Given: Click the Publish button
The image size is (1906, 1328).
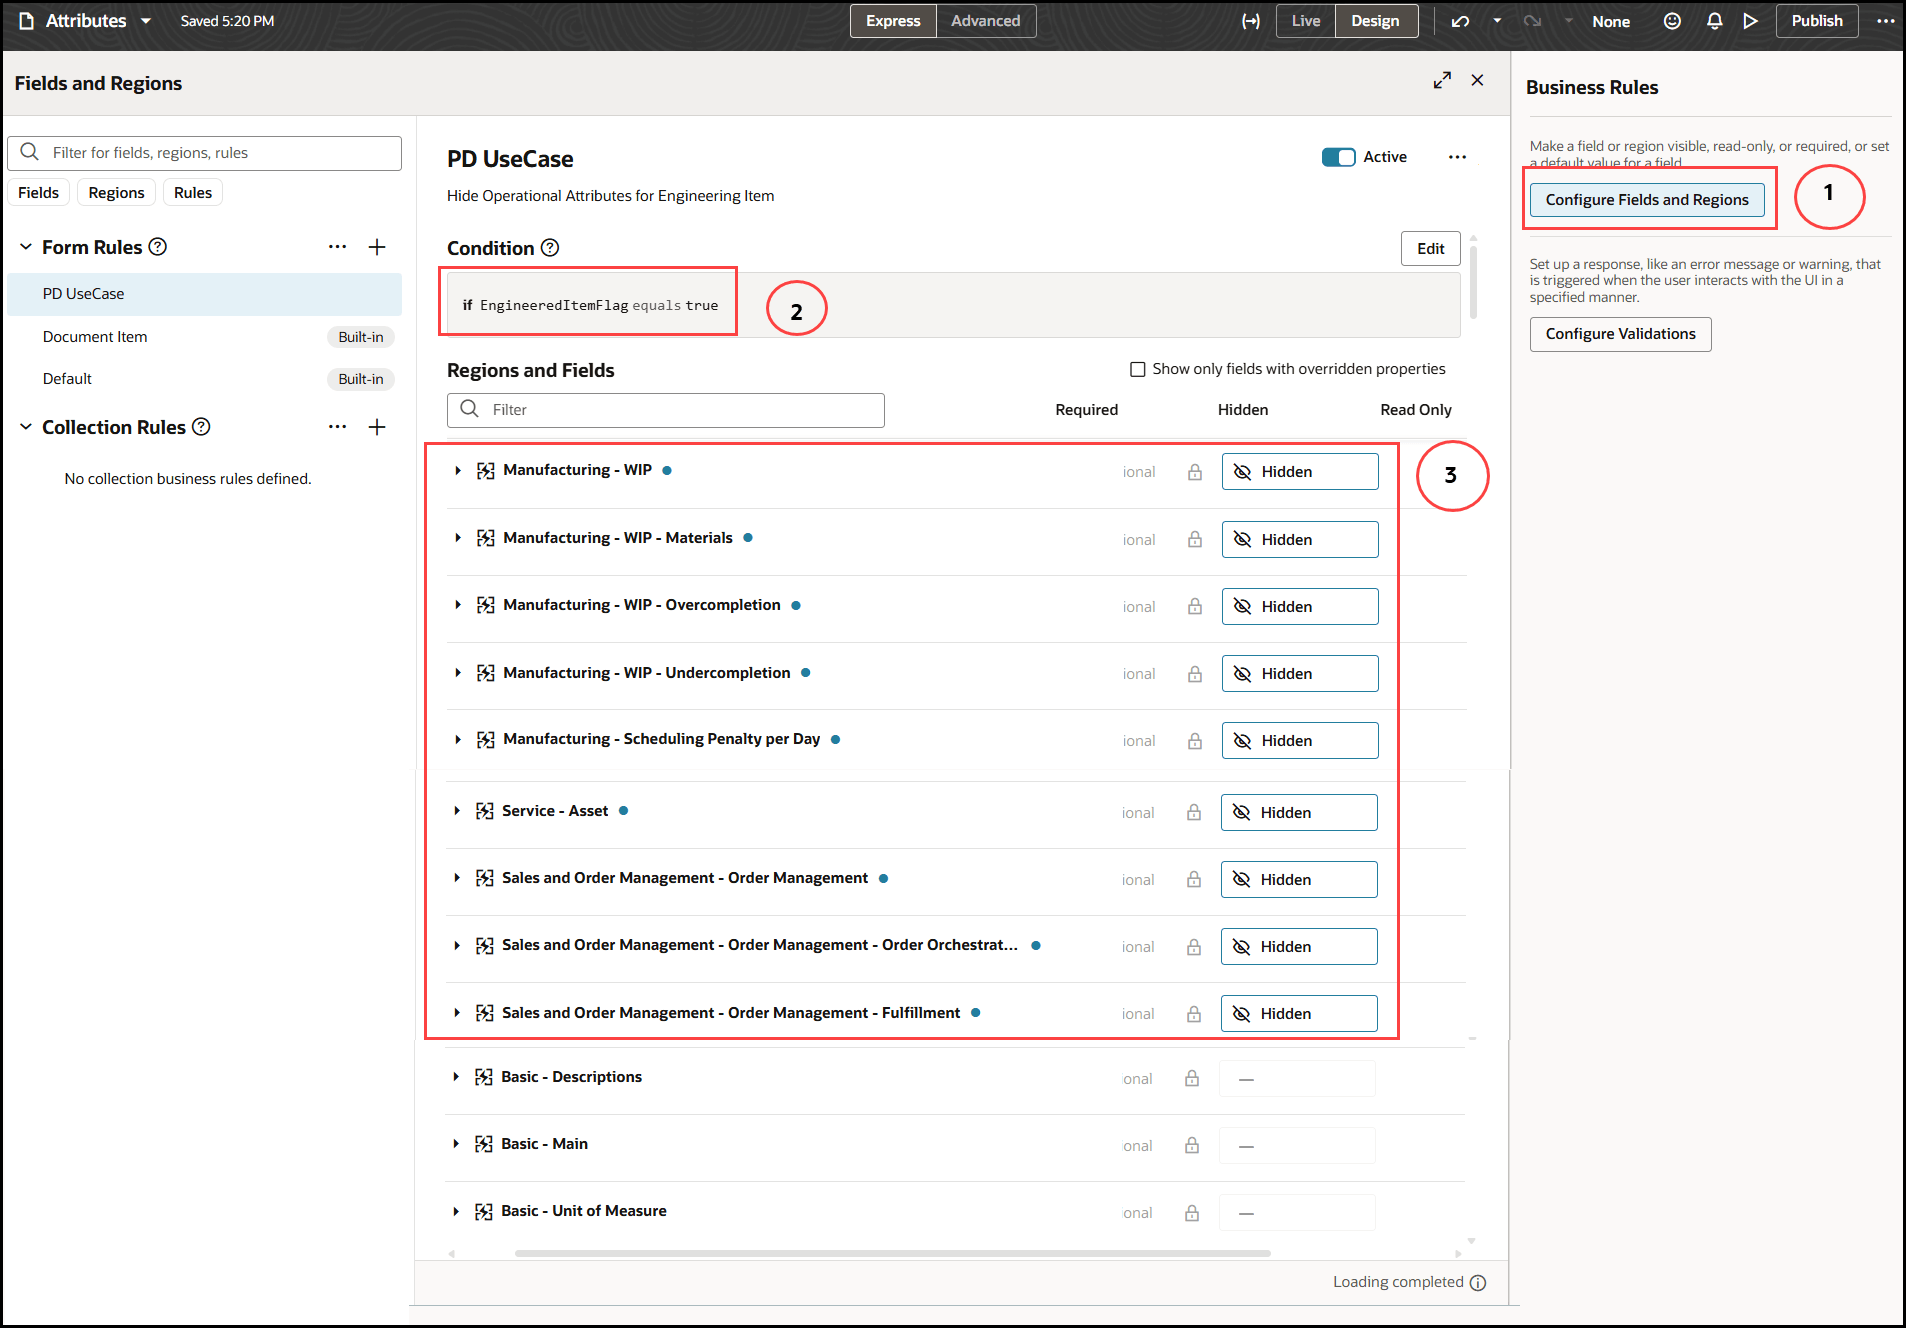Looking at the screenshot, I should pos(1816,21).
